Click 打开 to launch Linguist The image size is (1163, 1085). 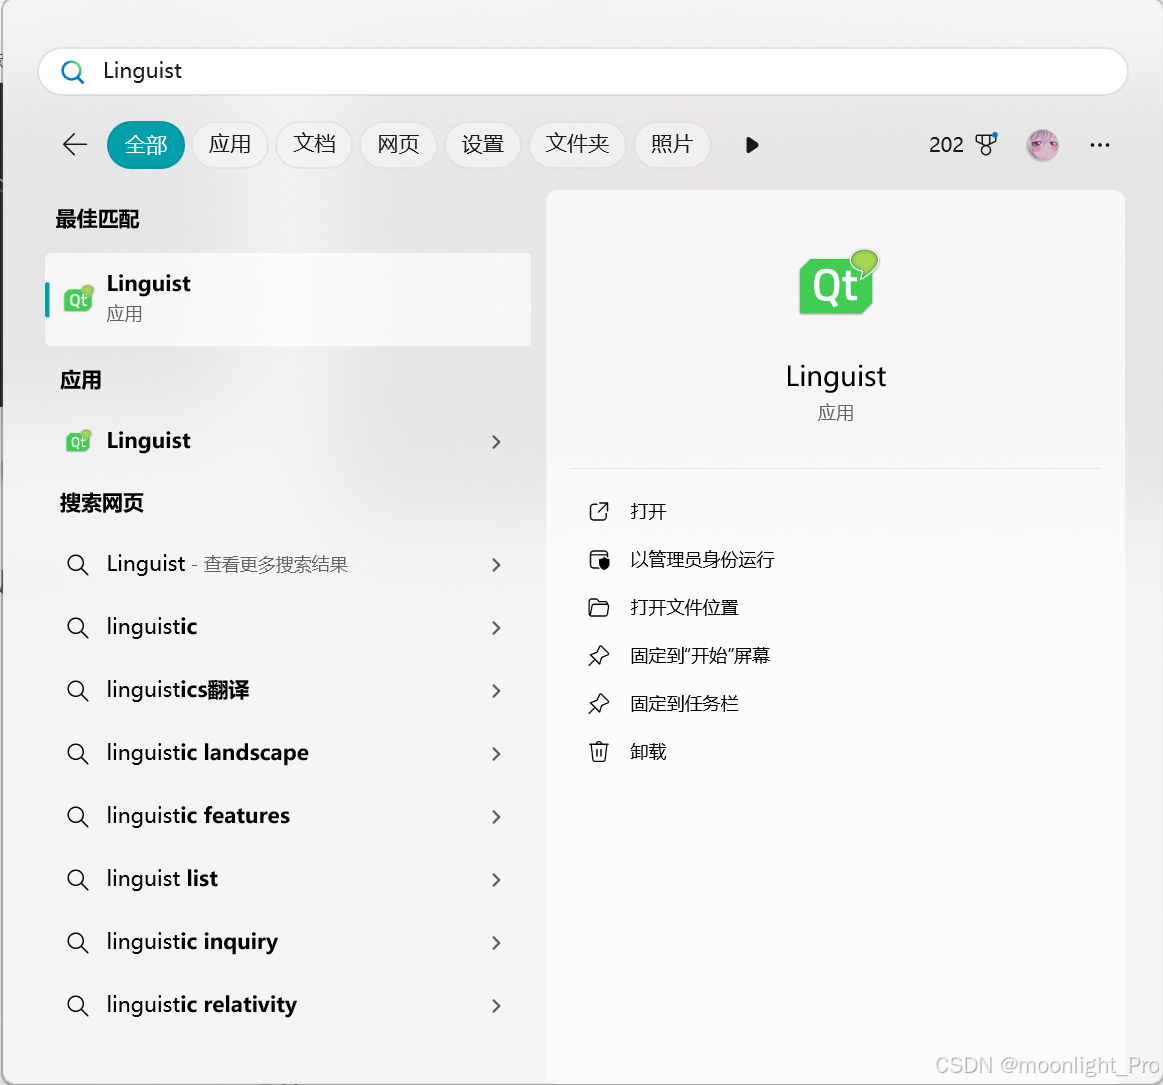tap(648, 512)
